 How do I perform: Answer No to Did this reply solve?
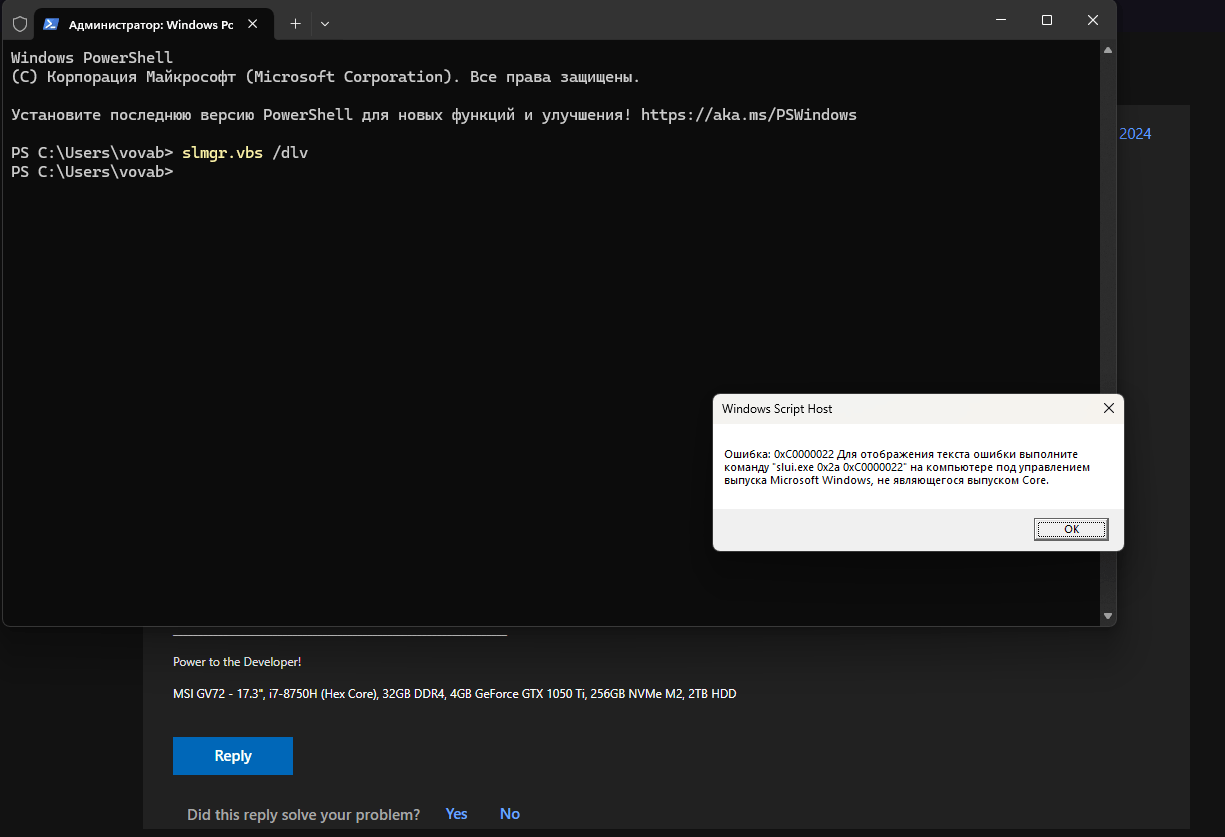click(x=510, y=814)
